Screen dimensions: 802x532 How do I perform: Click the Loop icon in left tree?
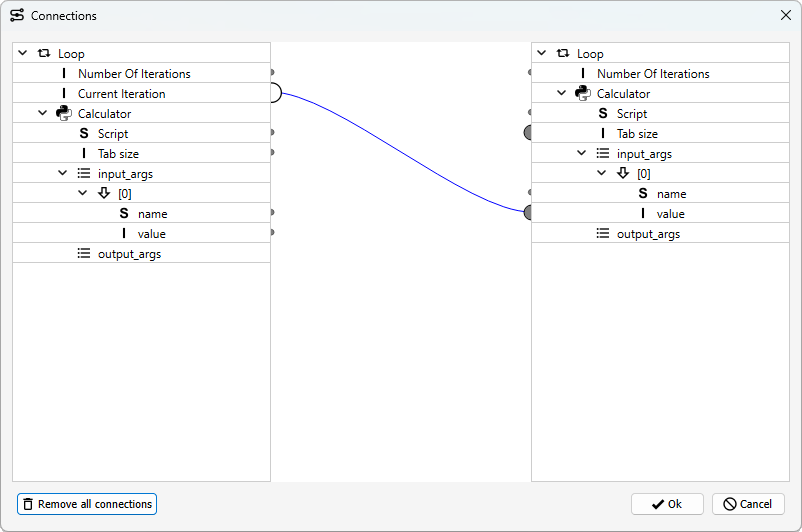pos(44,53)
